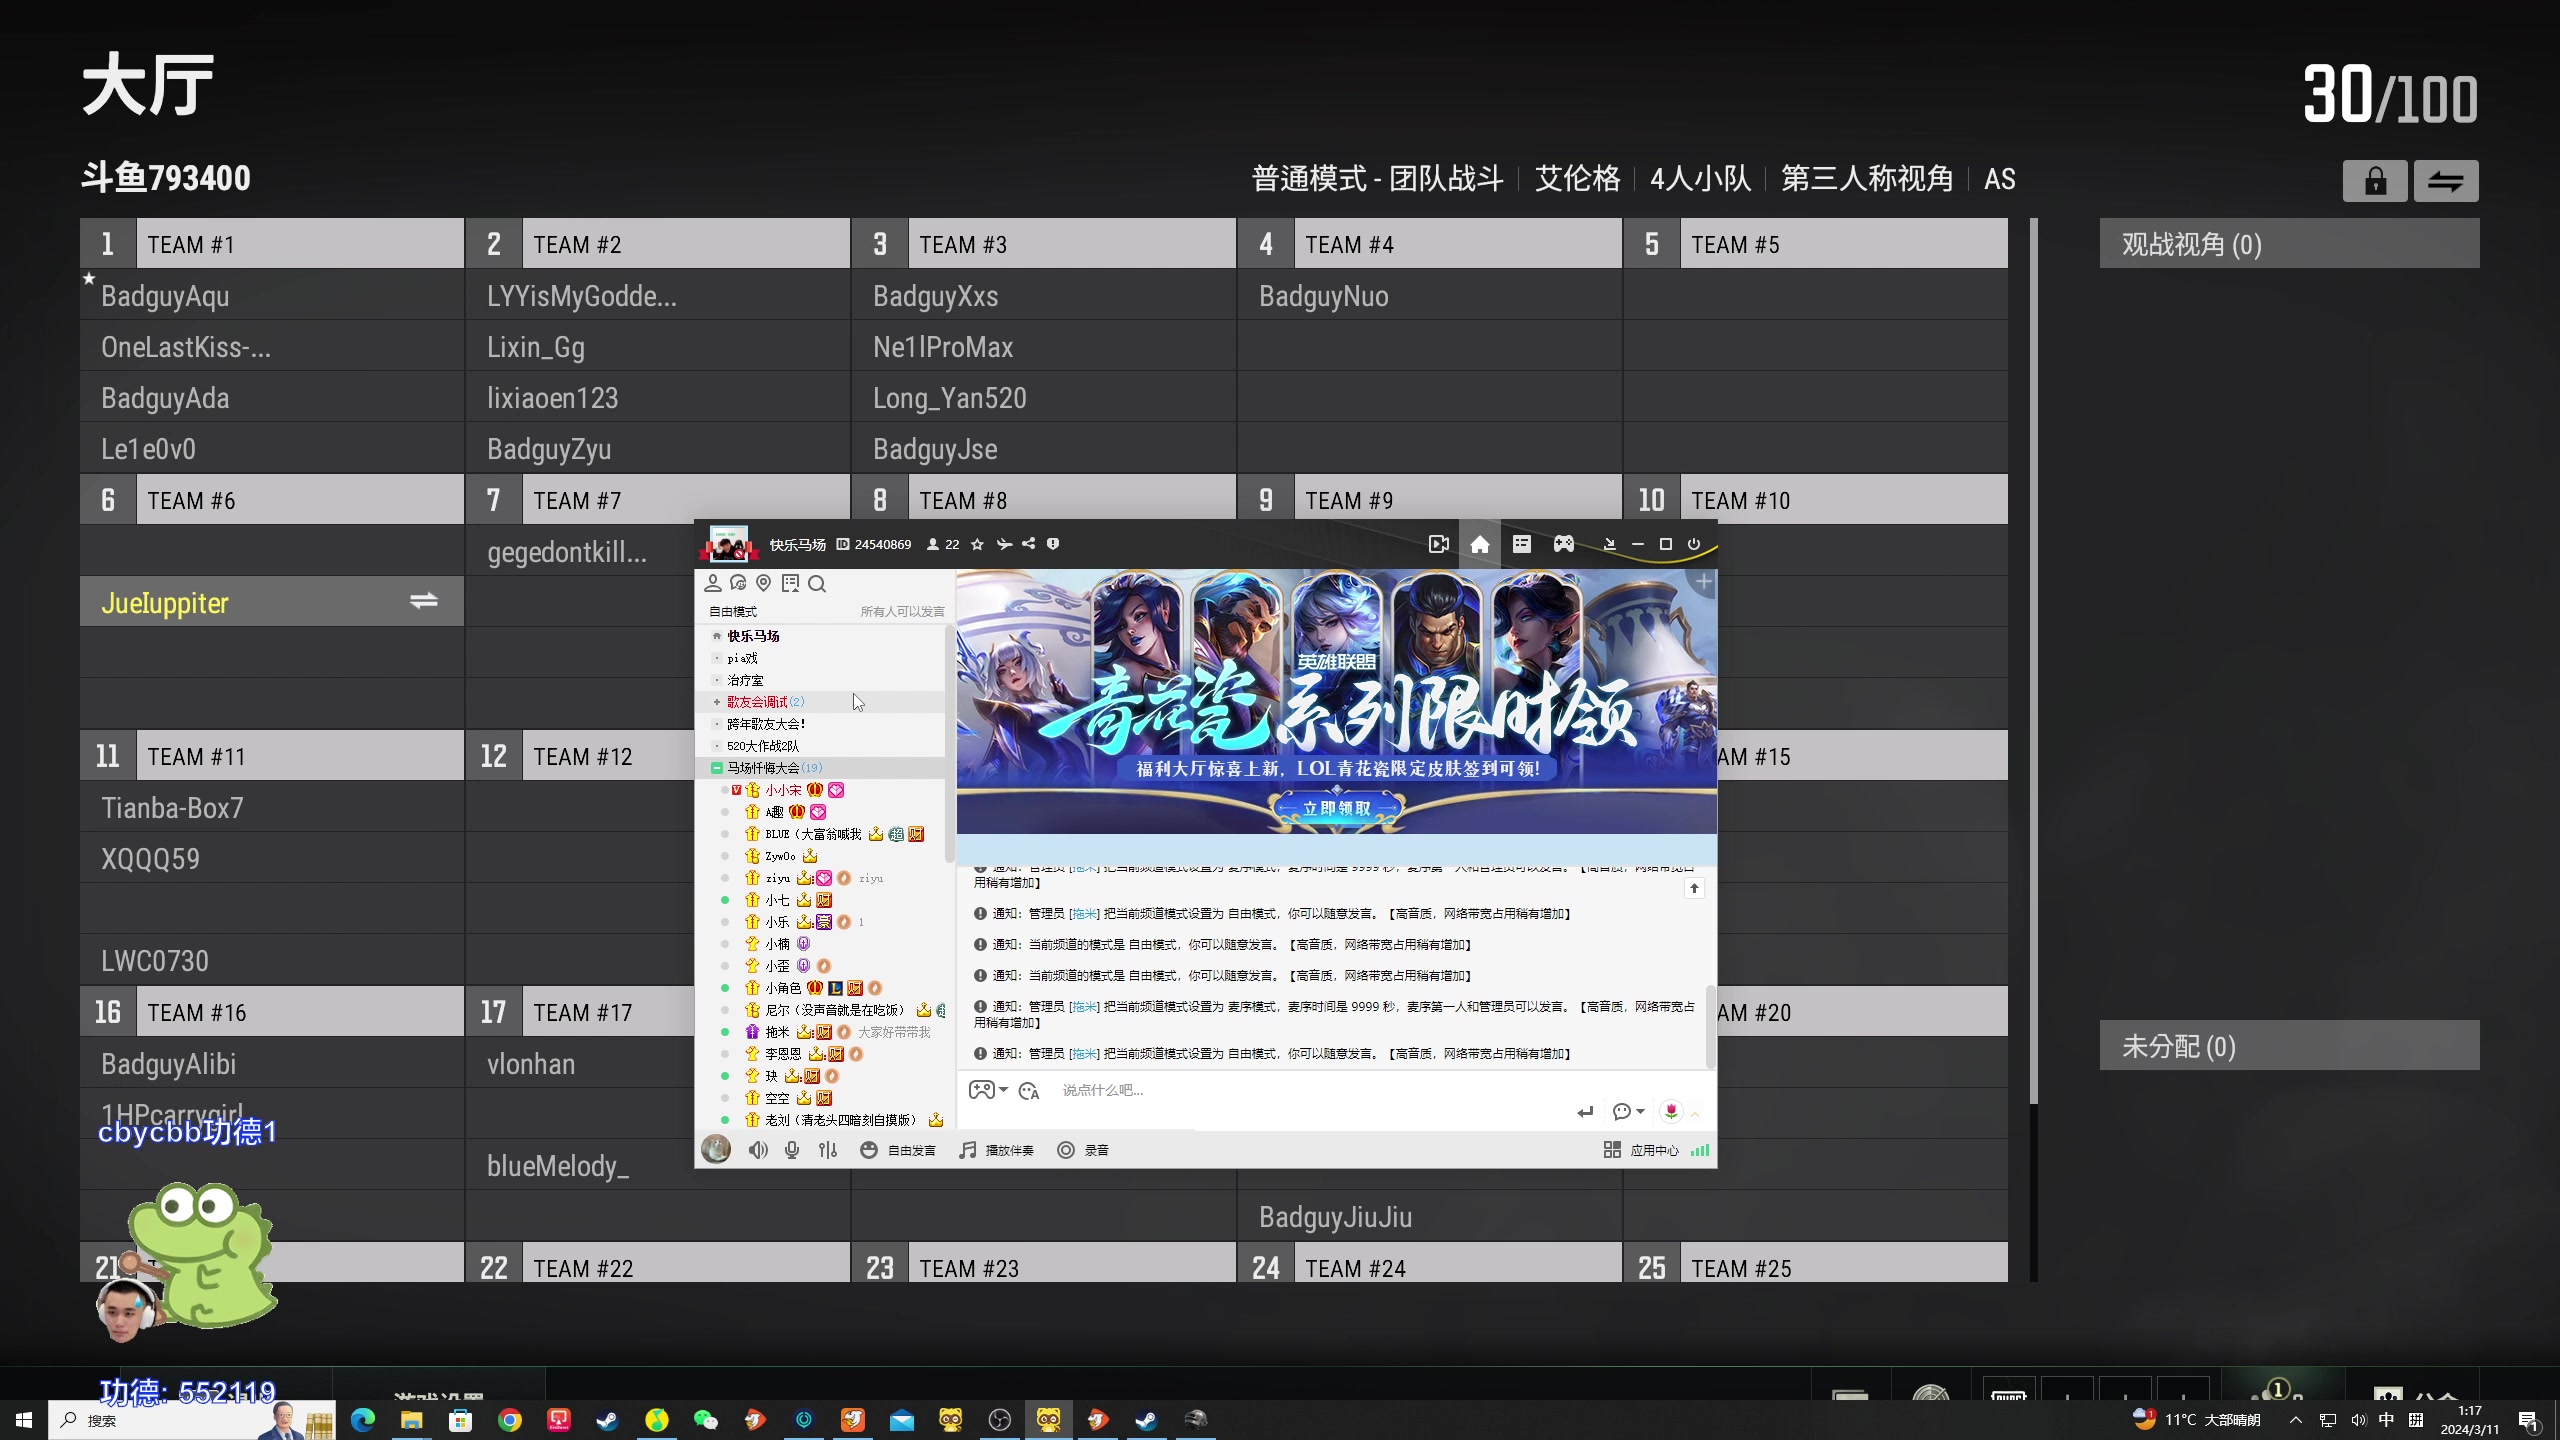Open the chat game dropdown arrow

1003,1090
